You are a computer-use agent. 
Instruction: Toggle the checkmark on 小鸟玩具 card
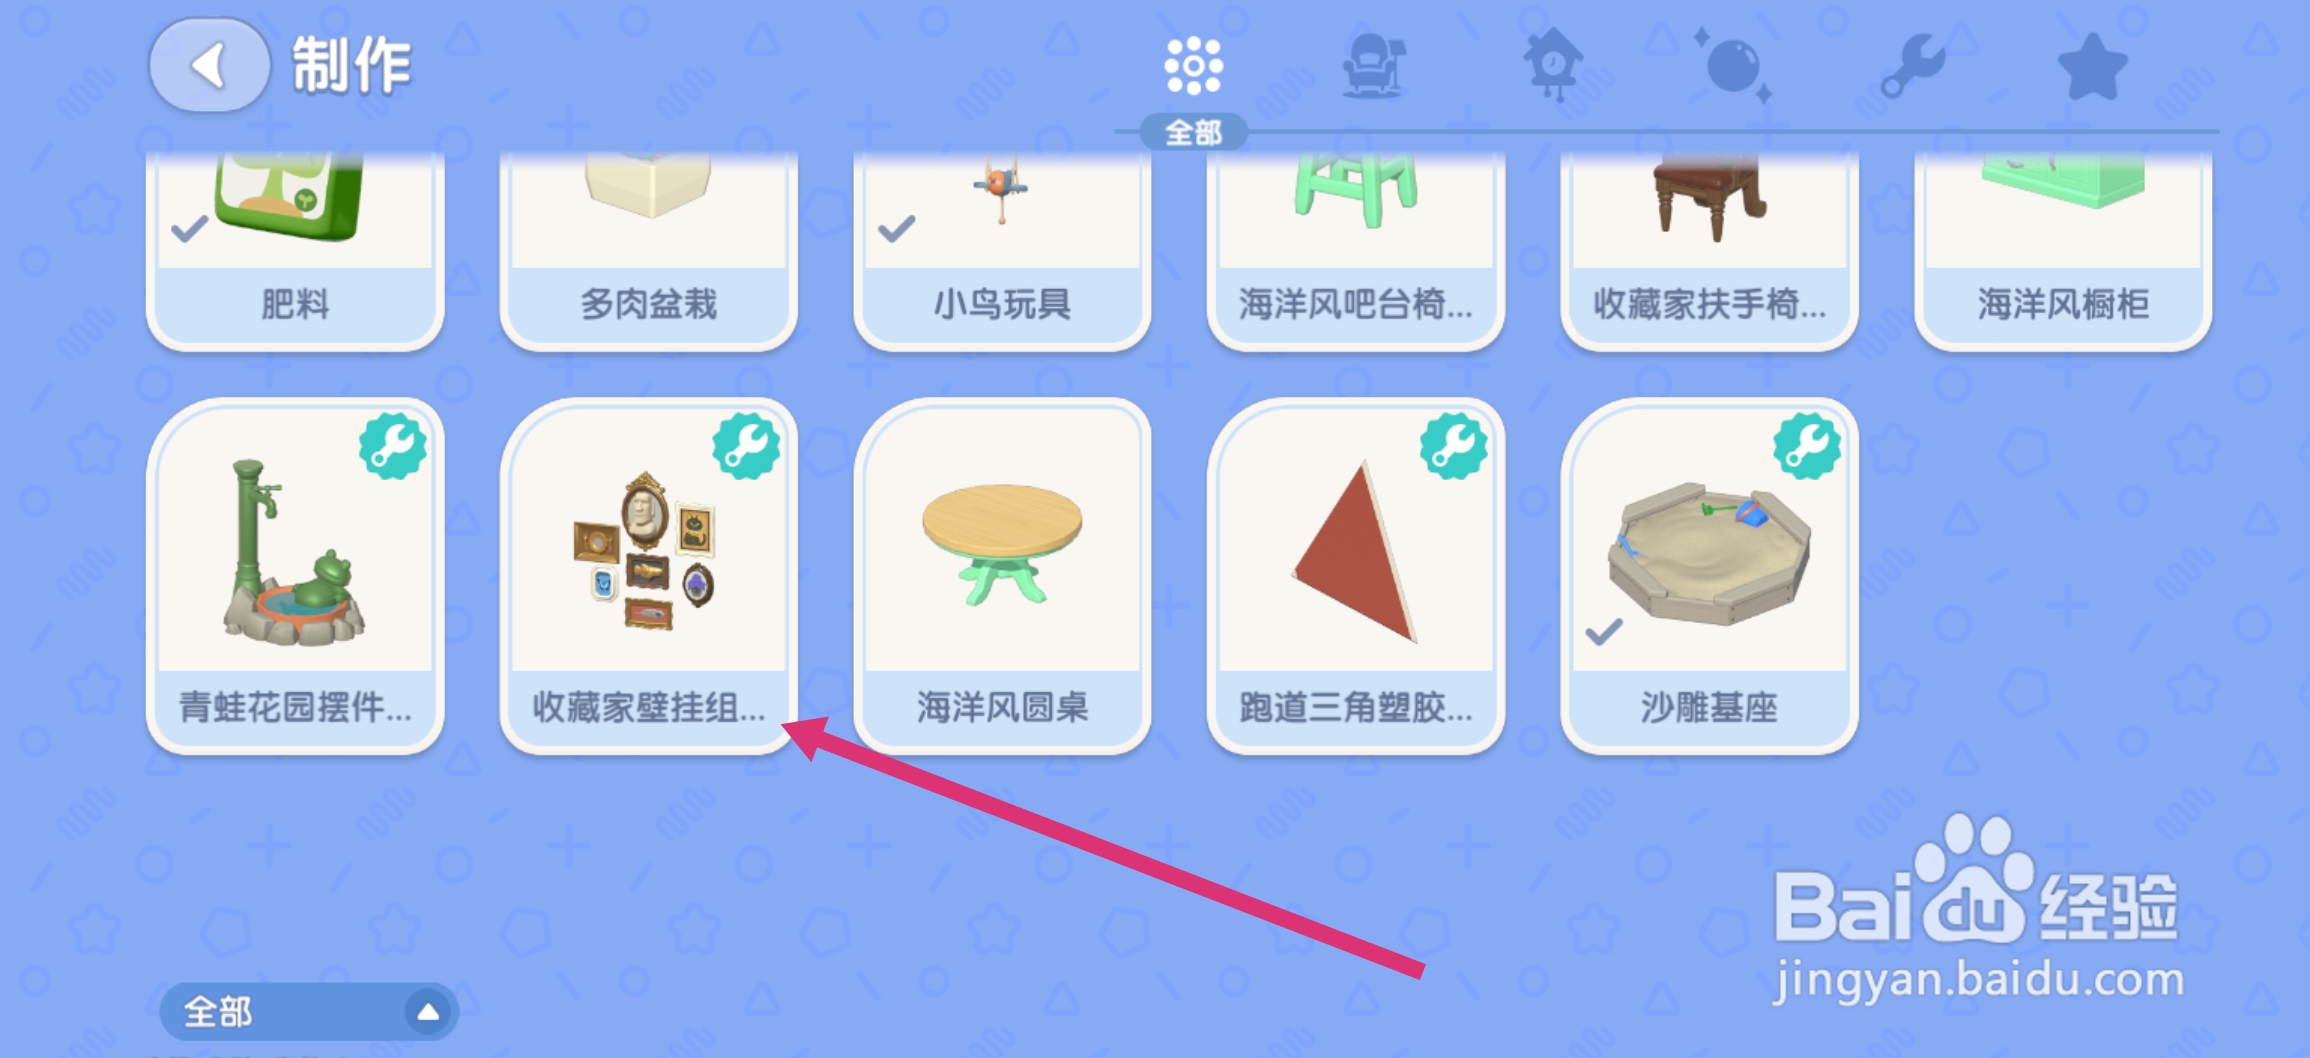896,230
